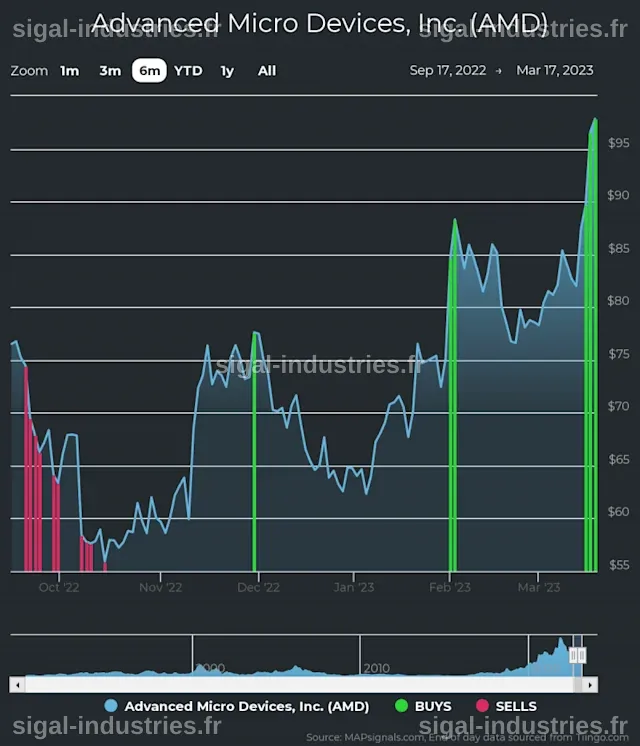This screenshot has height=746, width=640.
Task: Click navigator scroll-right arrow
Action: 590,685
